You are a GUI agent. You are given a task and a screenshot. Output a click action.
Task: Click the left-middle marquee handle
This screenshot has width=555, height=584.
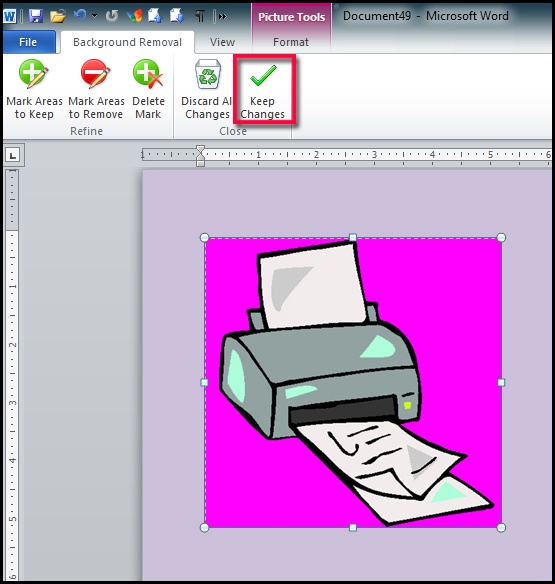pyautogui.click(x=204, y=383)
